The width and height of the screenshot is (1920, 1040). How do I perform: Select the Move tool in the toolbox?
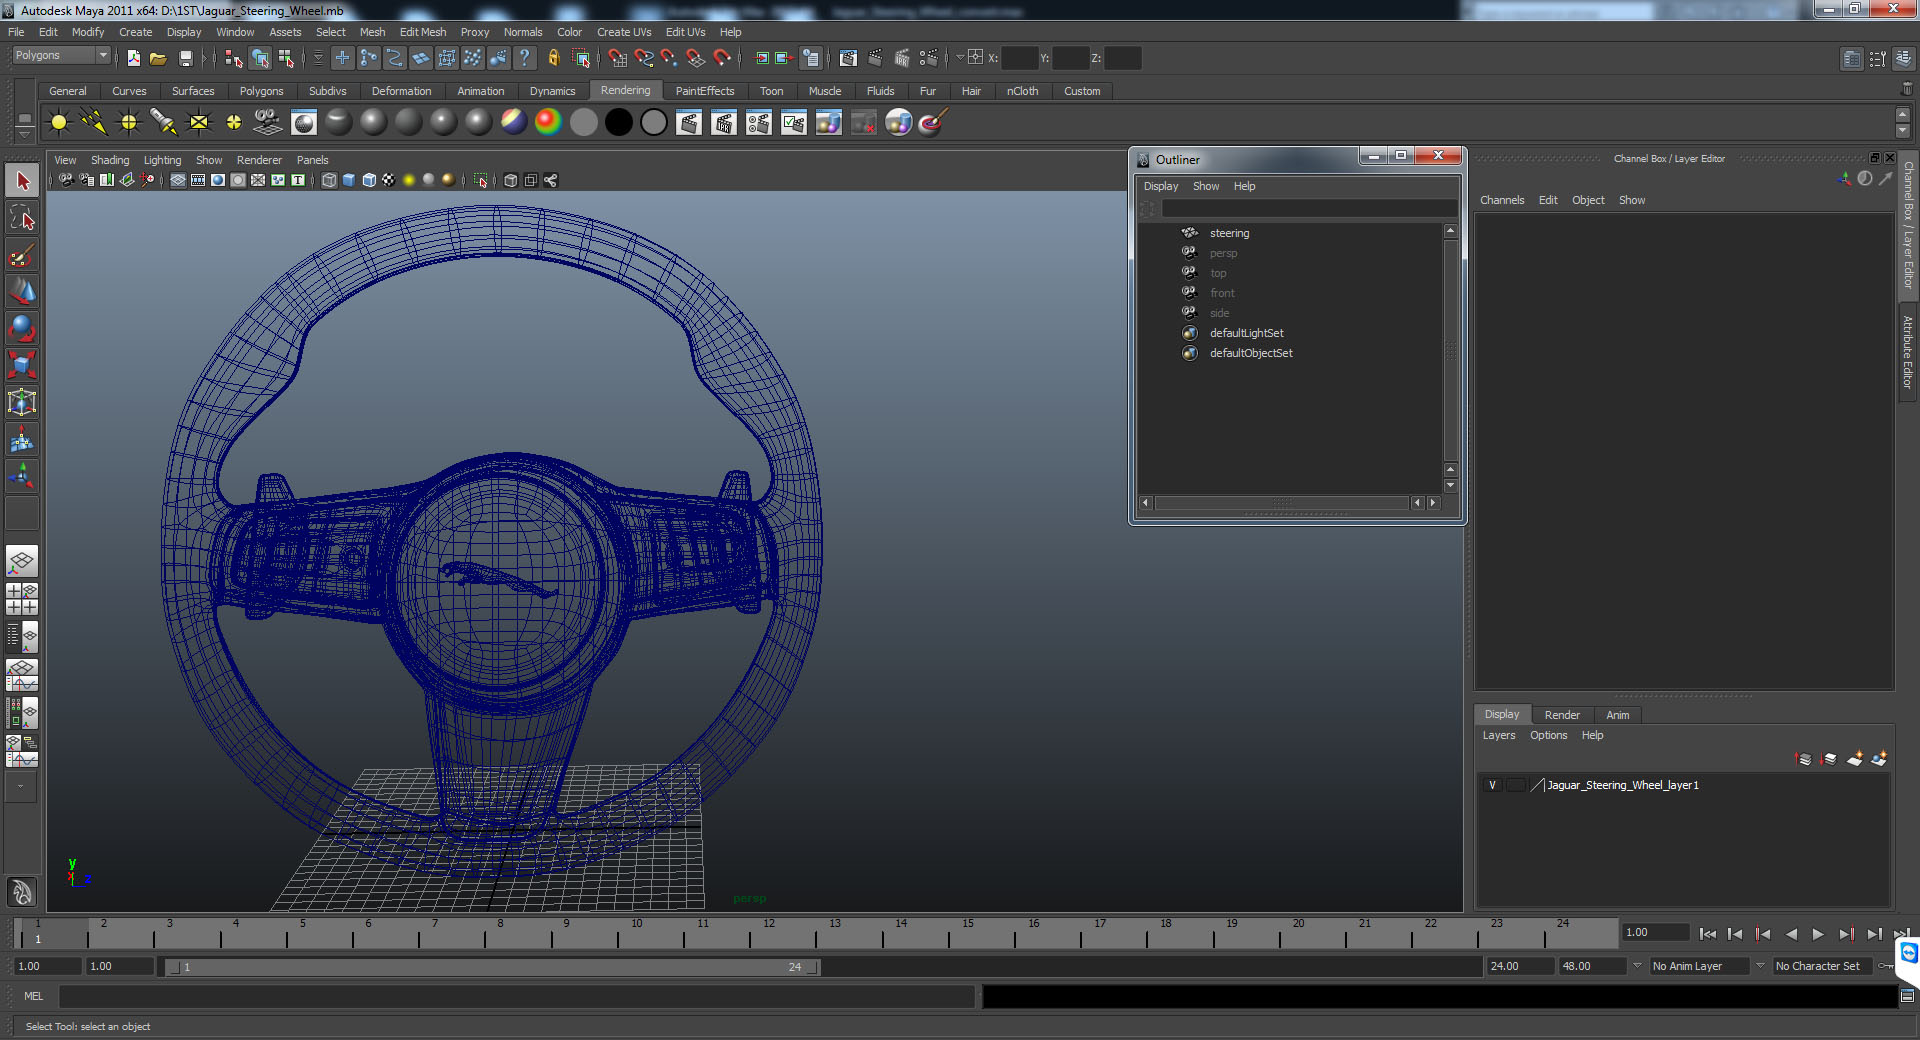(22, 291)
